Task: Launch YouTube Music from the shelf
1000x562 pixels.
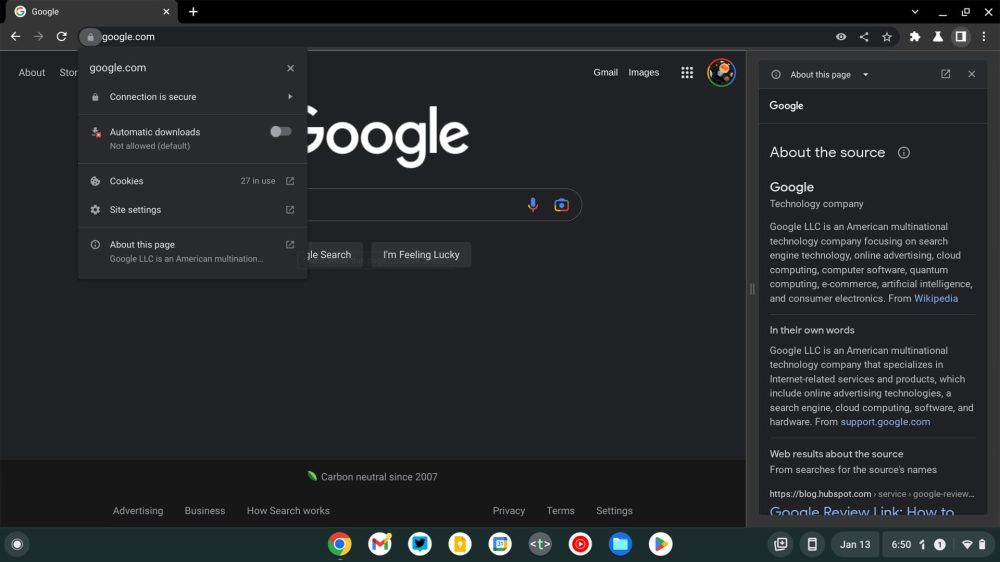Action: [580, 544]
